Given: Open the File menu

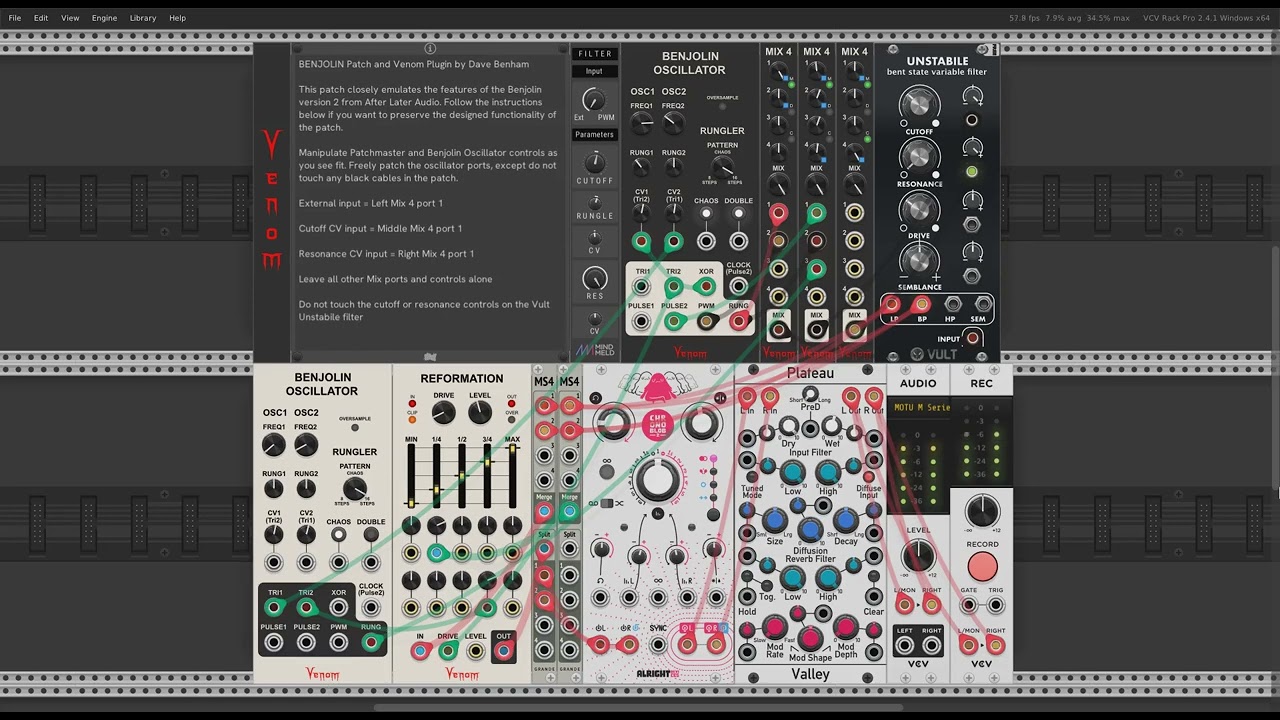Looking at the screenshot, I should pos(15,18).
